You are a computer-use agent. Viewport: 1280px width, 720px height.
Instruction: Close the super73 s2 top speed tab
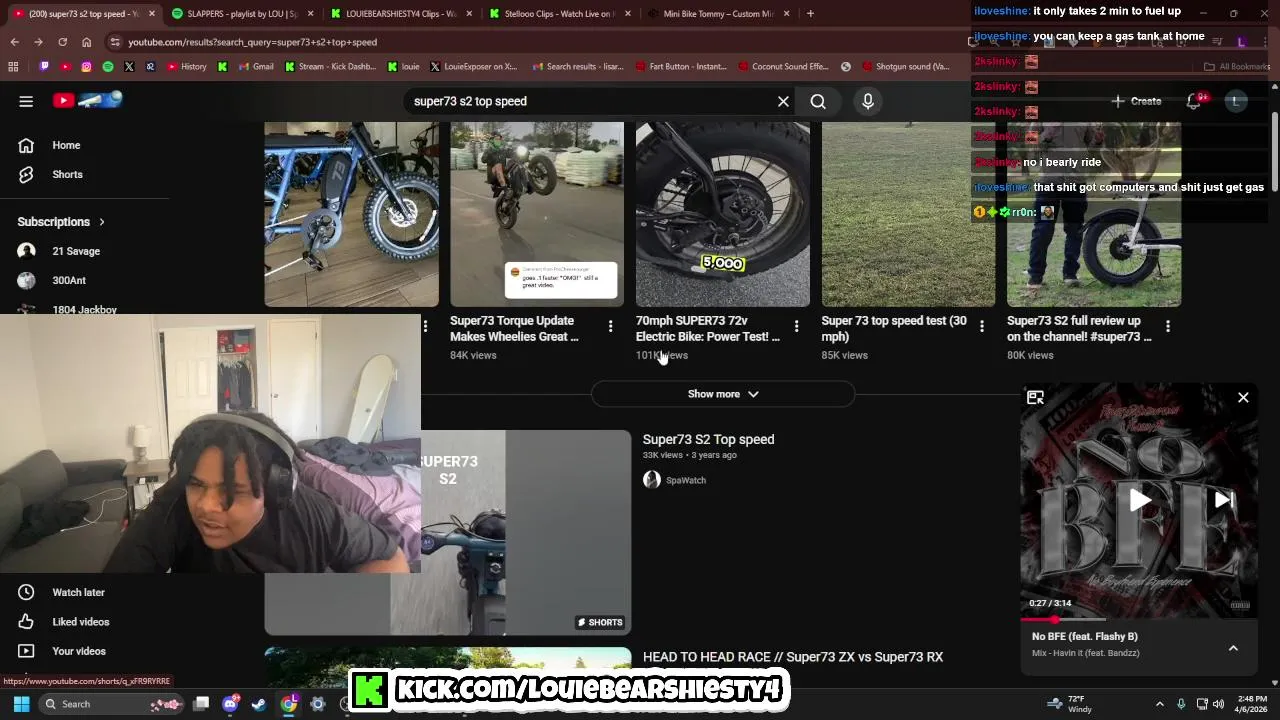pyautogui.click(x=152, y=14)
